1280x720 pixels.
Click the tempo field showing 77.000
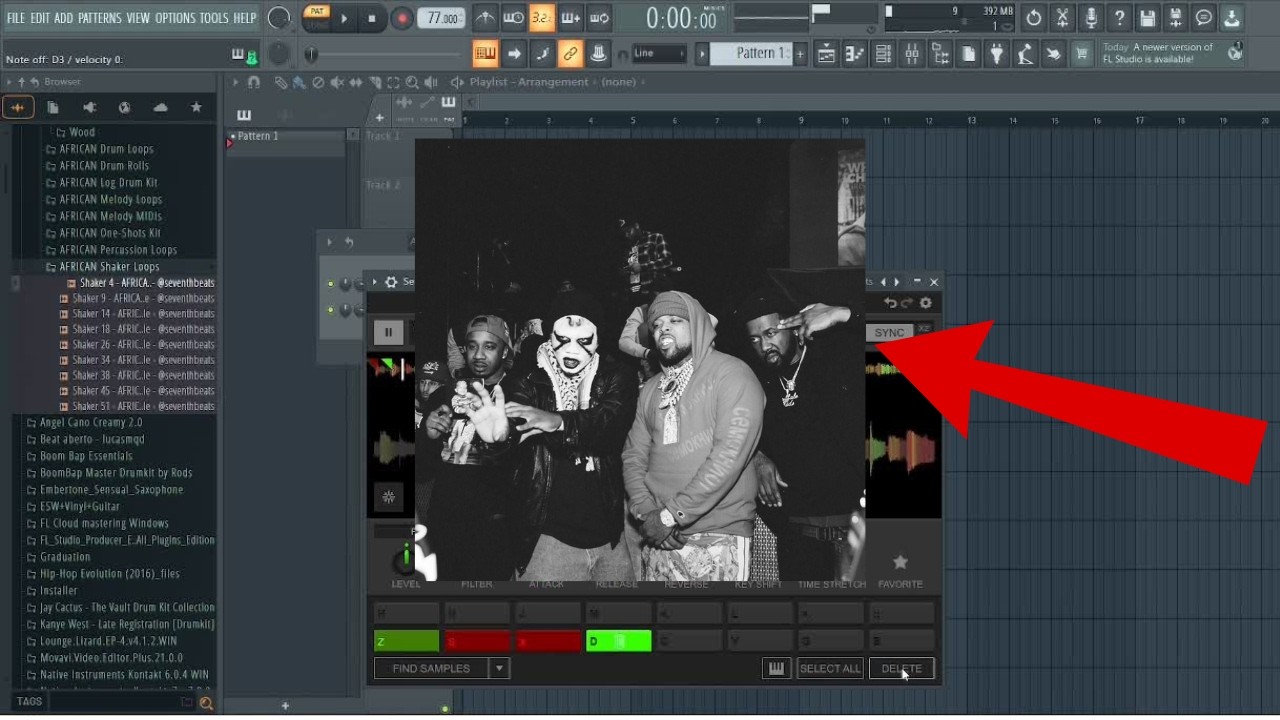pyautogui.click(x=441, y=18)
